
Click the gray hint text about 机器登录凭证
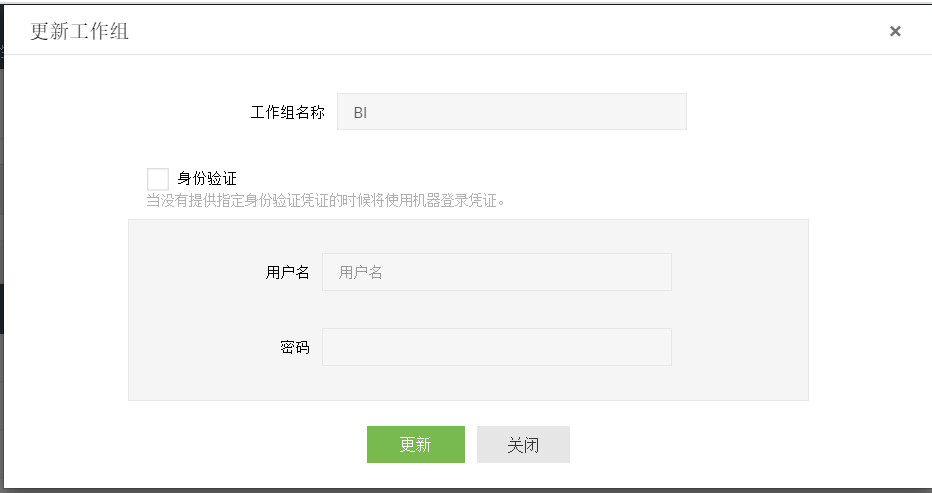(326, 200)
